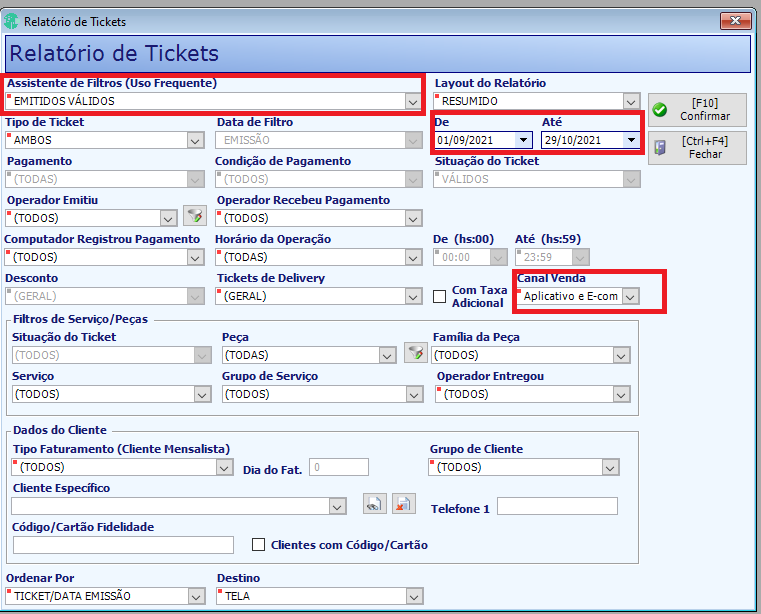Click the green checkmark on Confirmar button
Viewport: 761px width, 614px height.
click(660, 110)
